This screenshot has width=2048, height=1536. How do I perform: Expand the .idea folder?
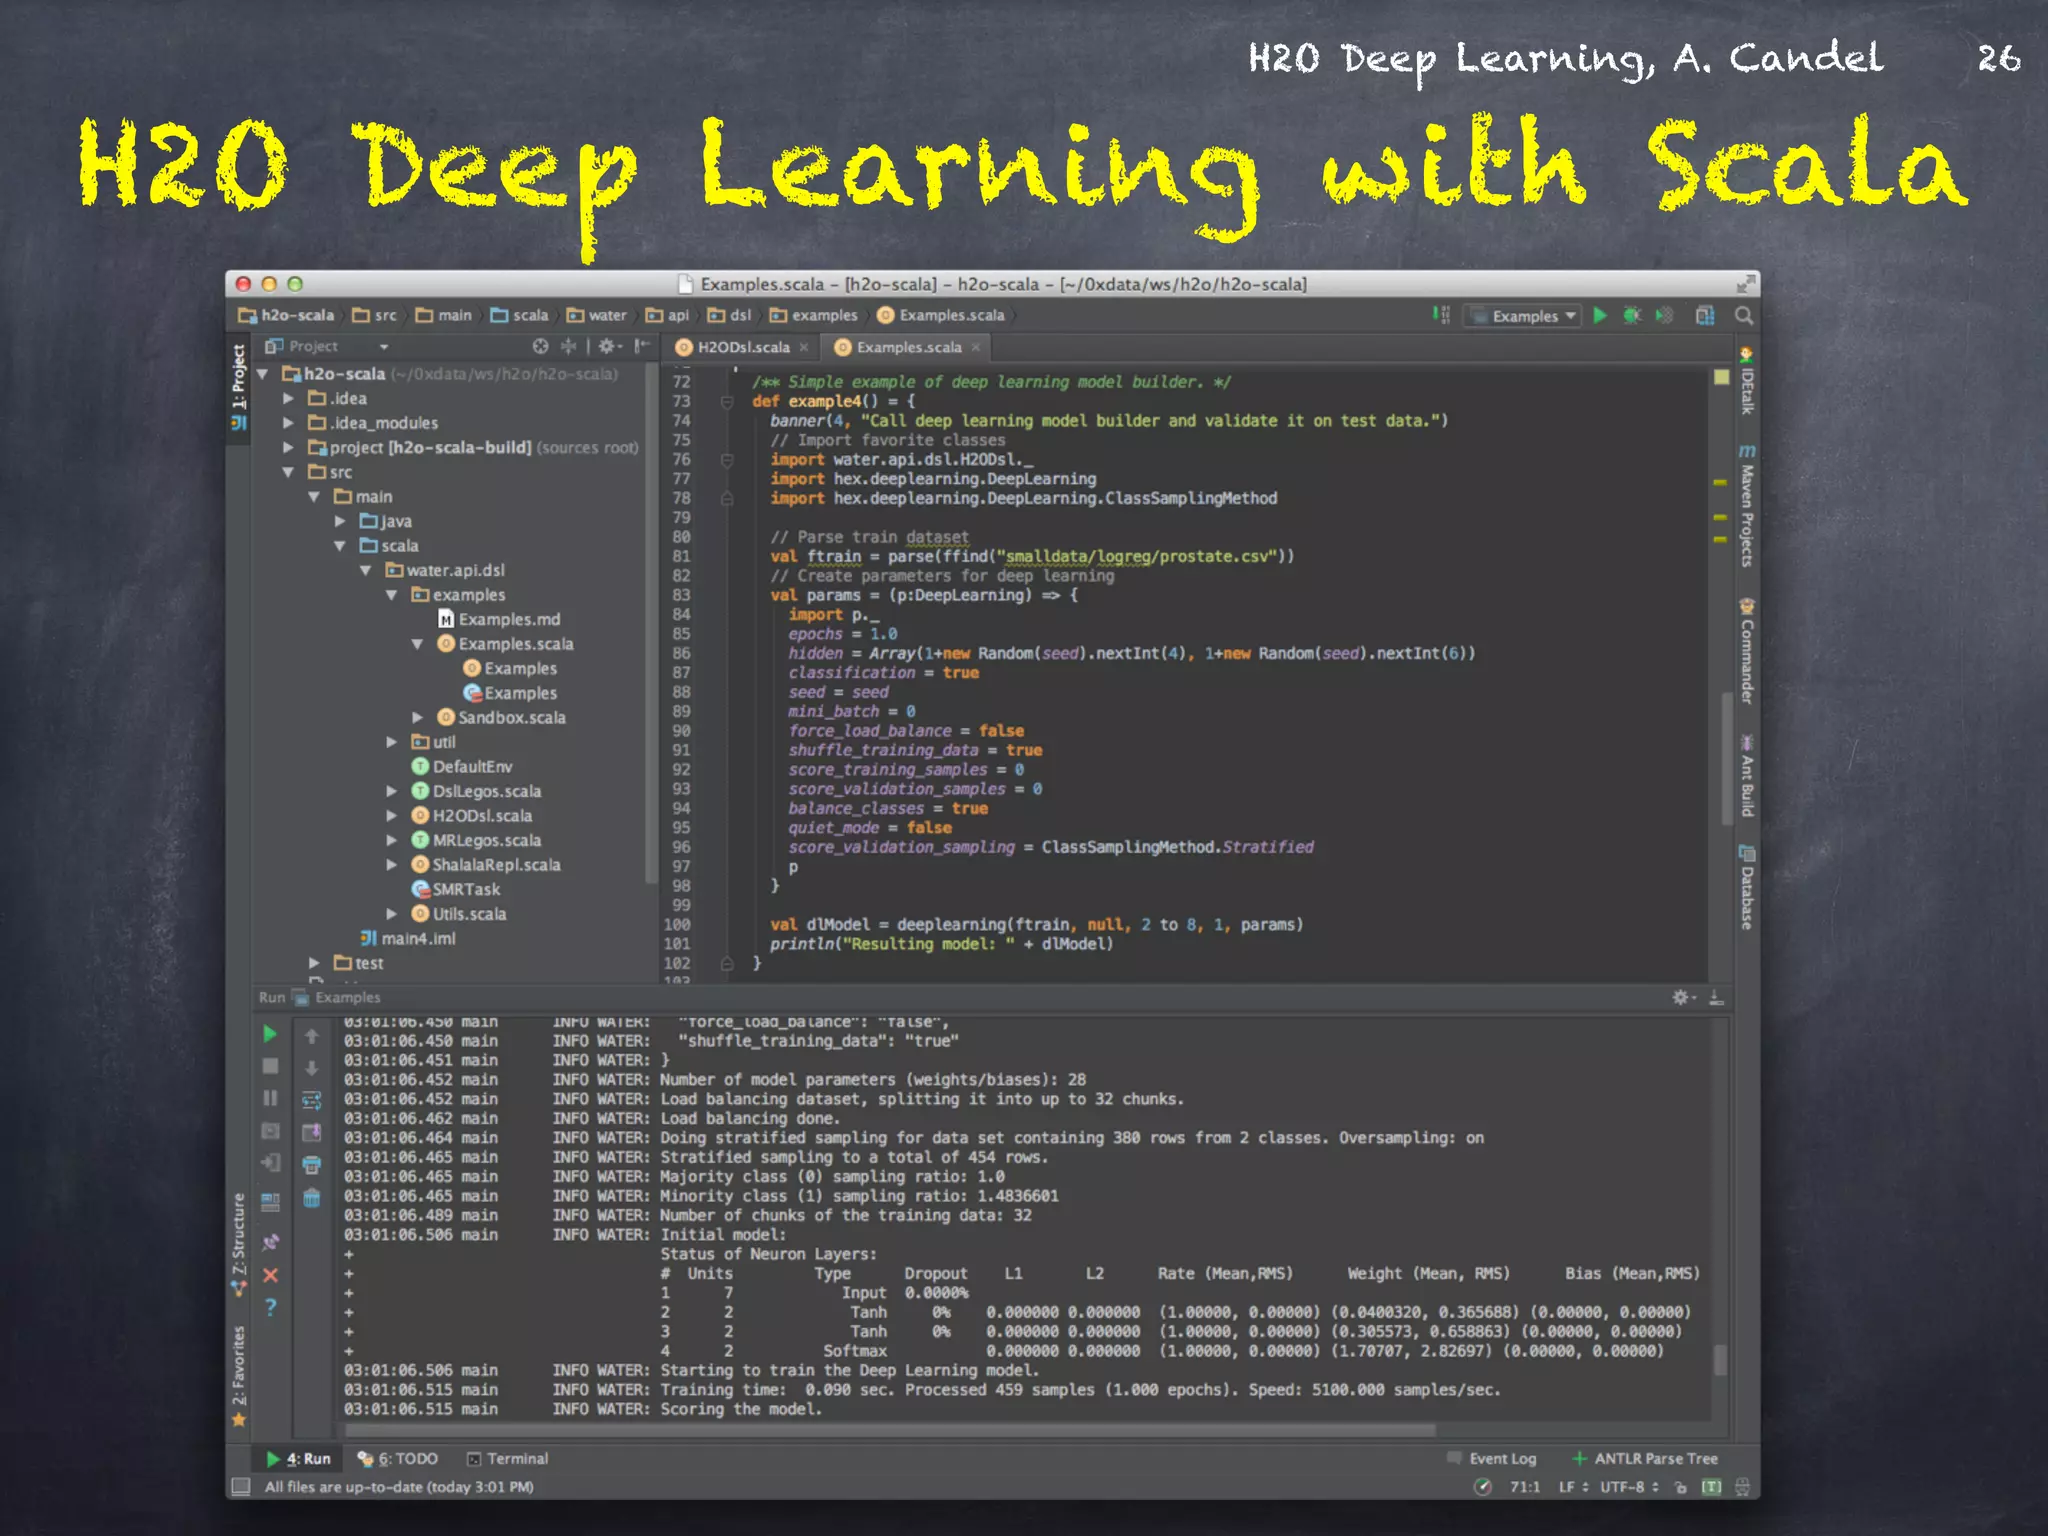[288, 398]
